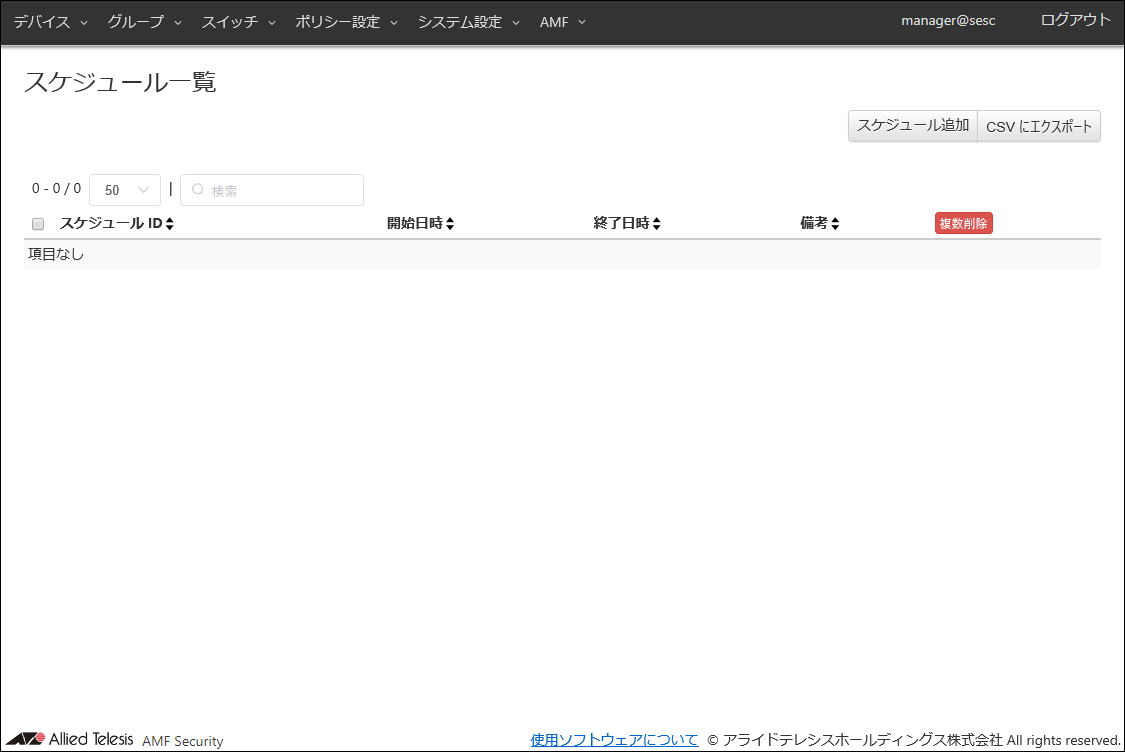Viewport: 1125px width, 752px height.
Task: Click the スケジュール追加 button
Action: [912, 126]
